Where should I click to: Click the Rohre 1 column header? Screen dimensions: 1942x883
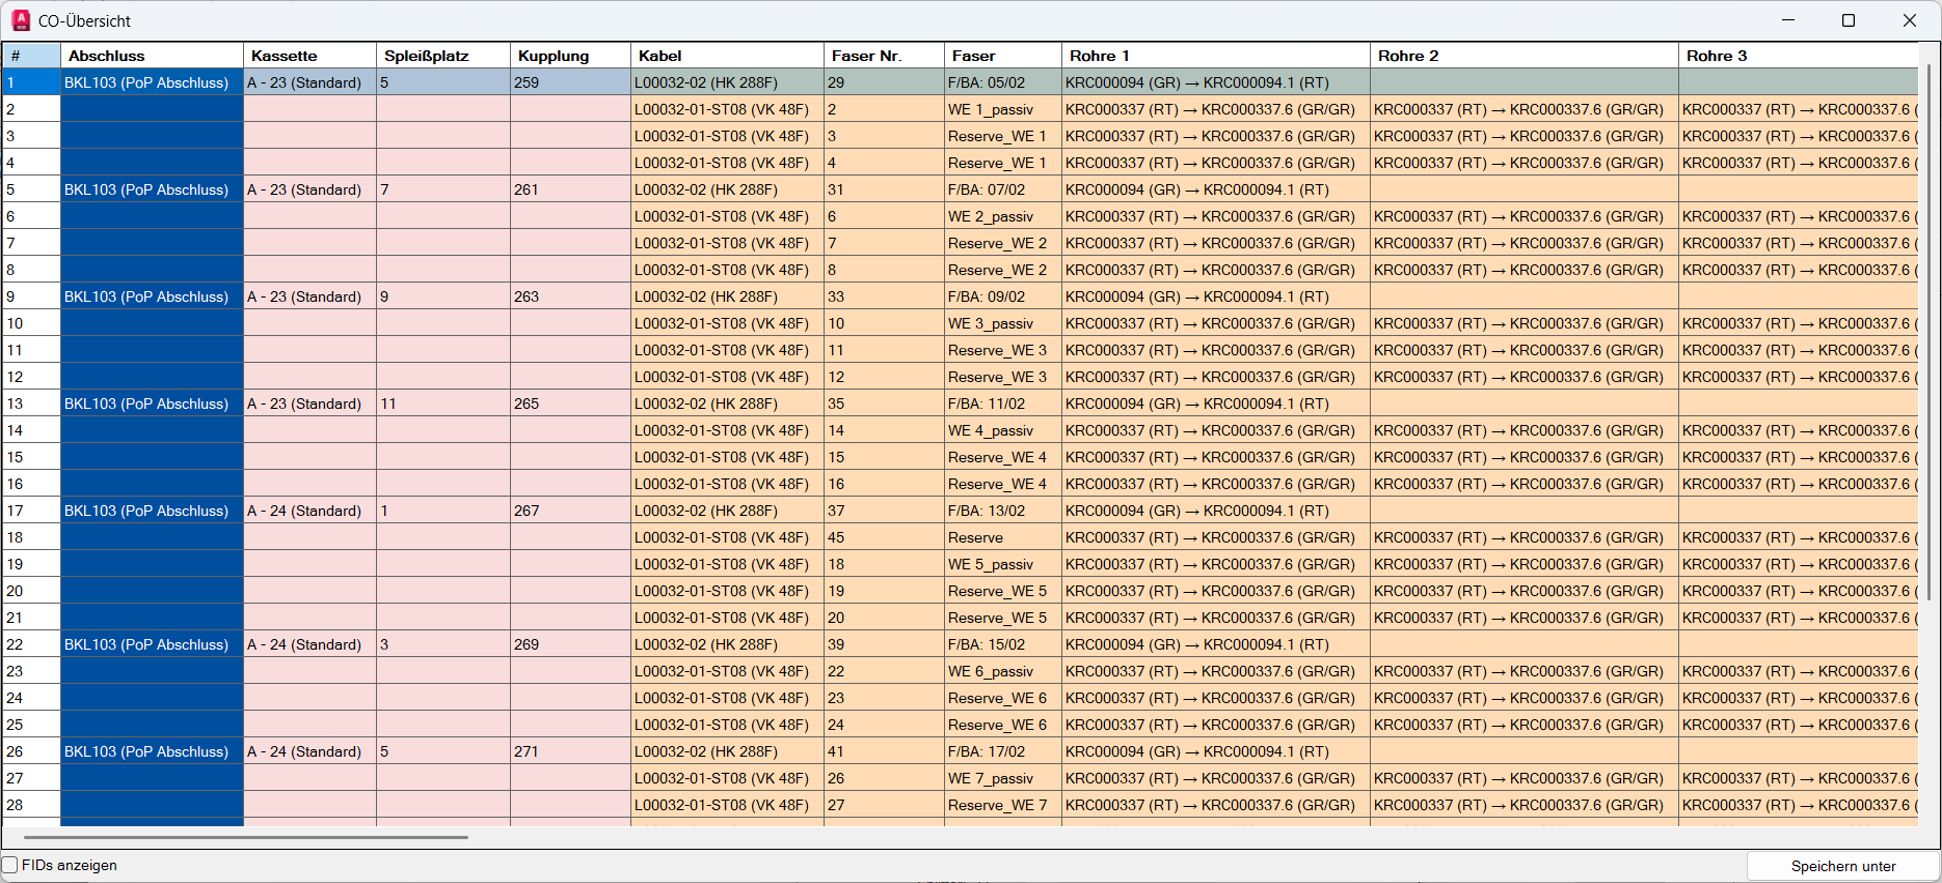(x=1216, y=56)
